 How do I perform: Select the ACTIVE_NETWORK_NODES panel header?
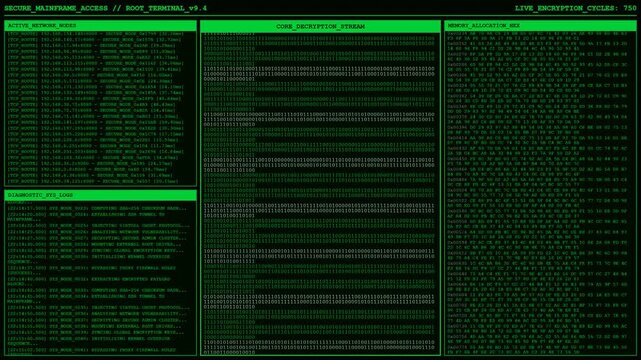[101, 26]
